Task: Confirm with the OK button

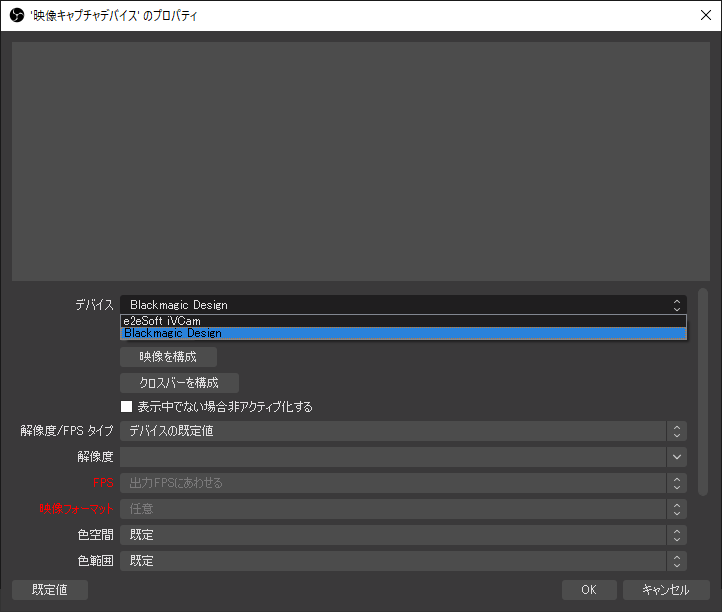Action: [x=589, y=590]
